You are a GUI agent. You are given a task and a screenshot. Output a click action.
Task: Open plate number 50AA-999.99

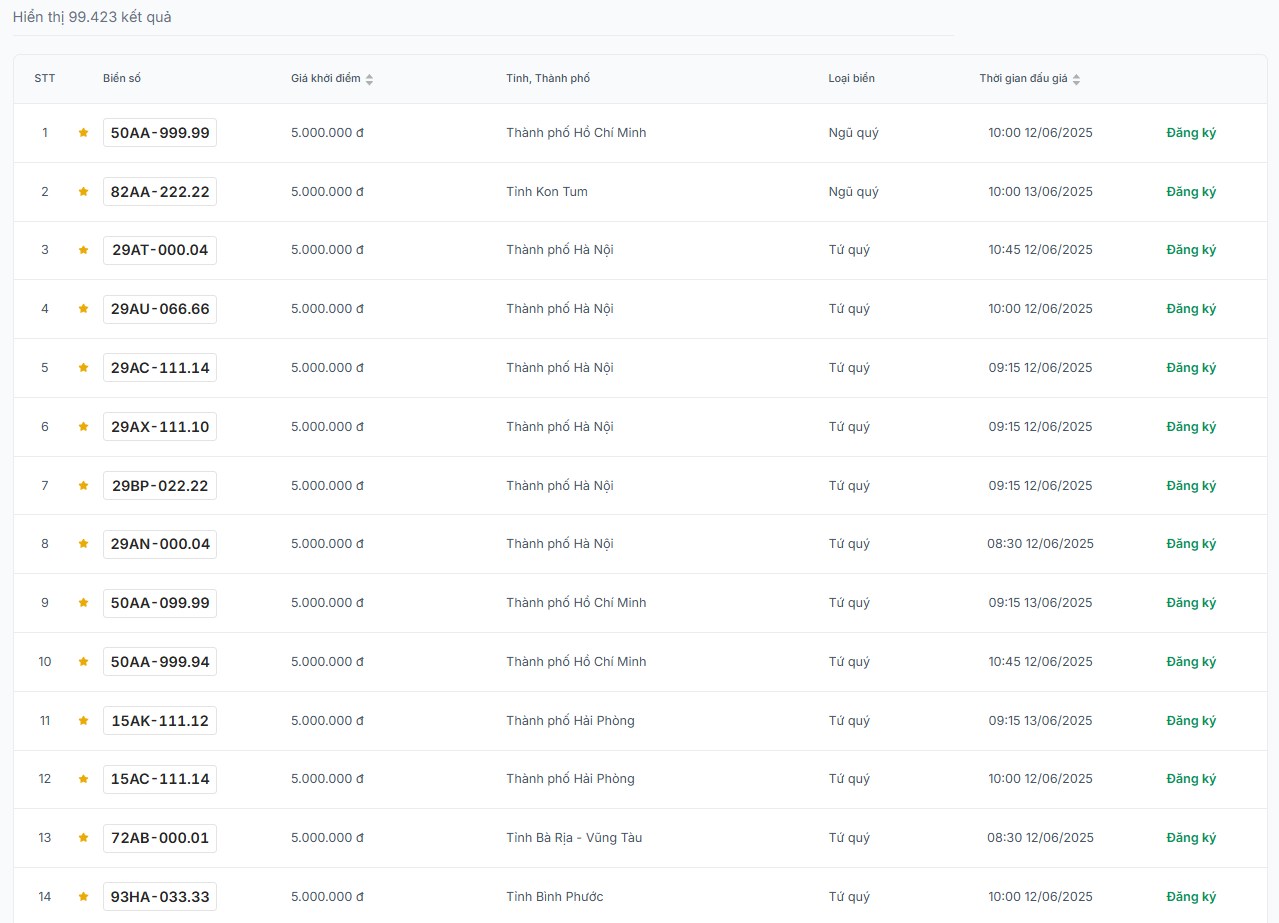(160, 133)
